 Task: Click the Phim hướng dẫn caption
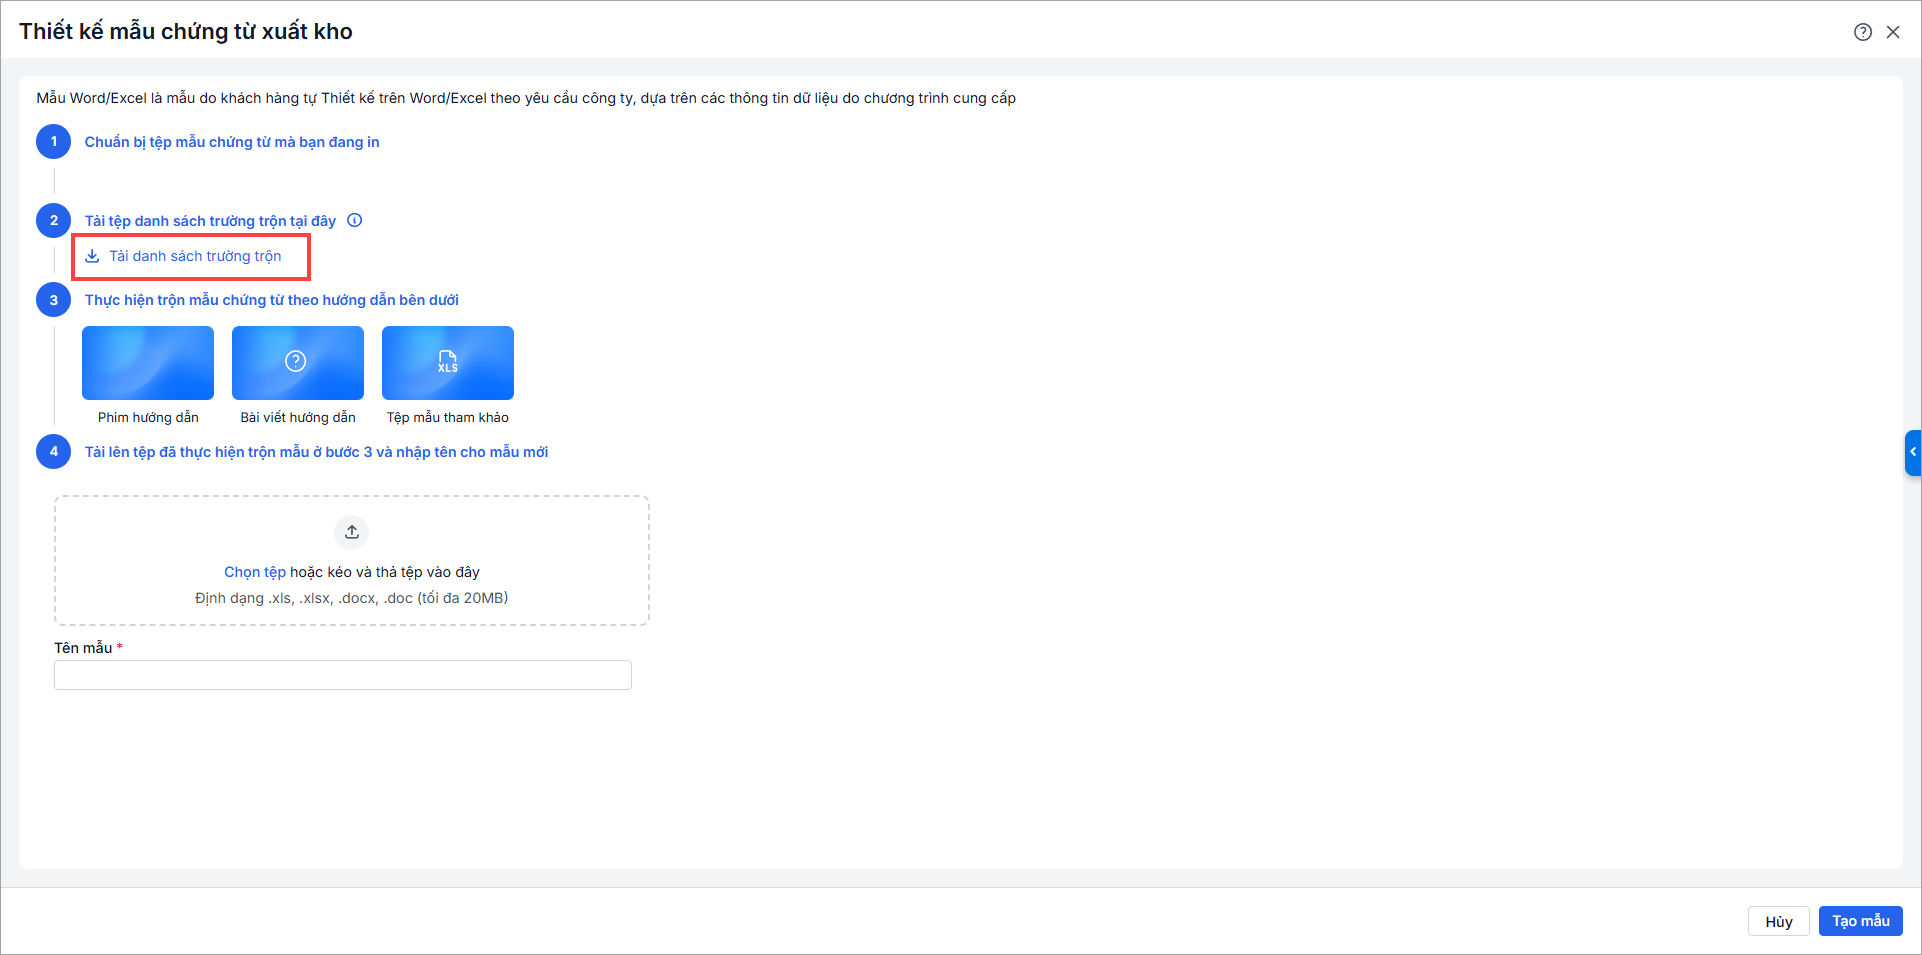148,417
